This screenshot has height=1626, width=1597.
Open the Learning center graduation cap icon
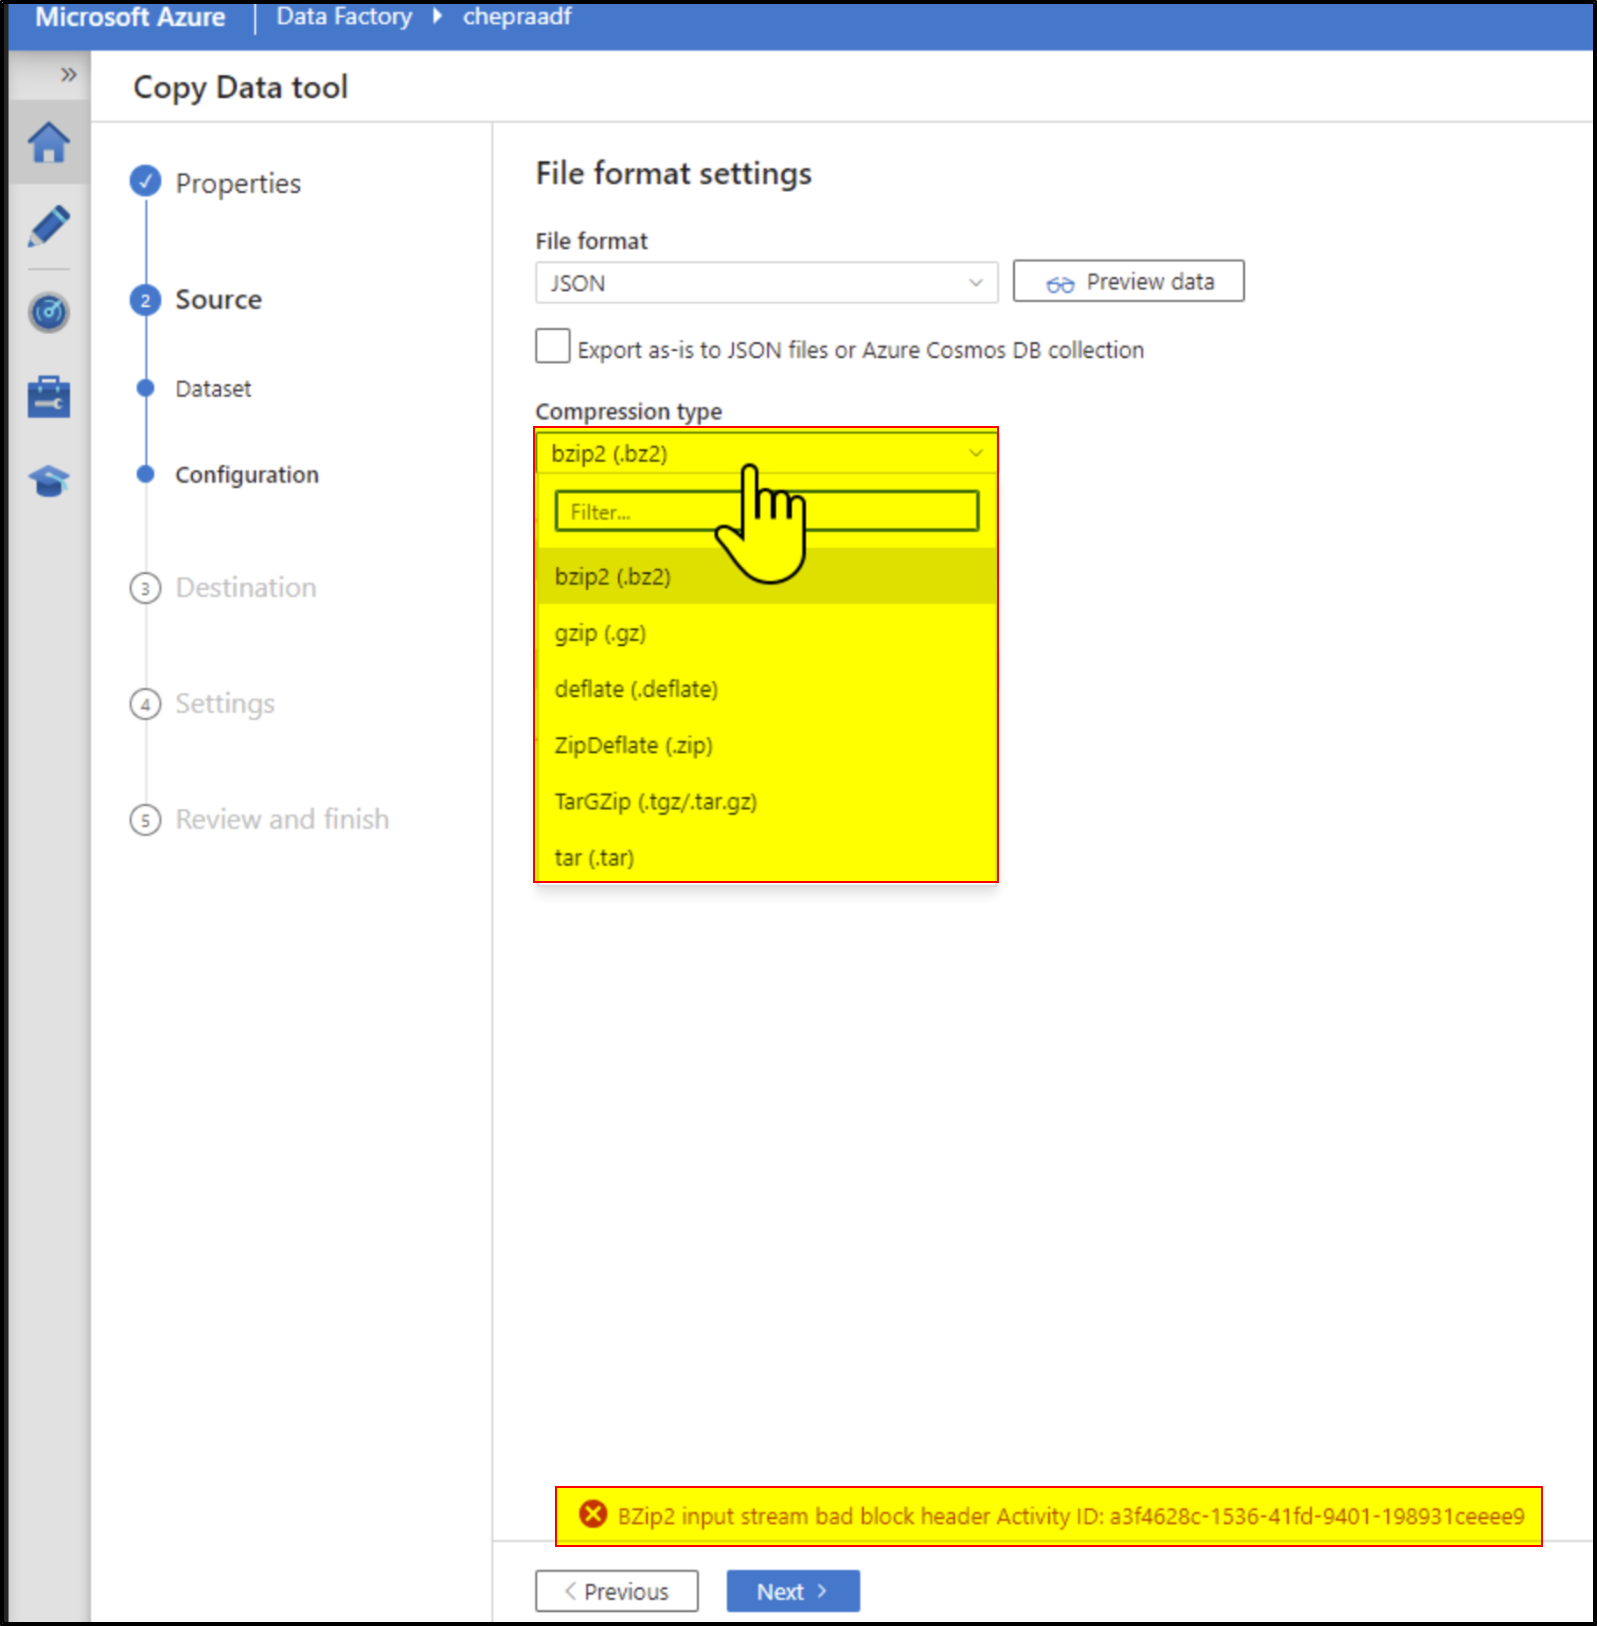pos(49,482)
